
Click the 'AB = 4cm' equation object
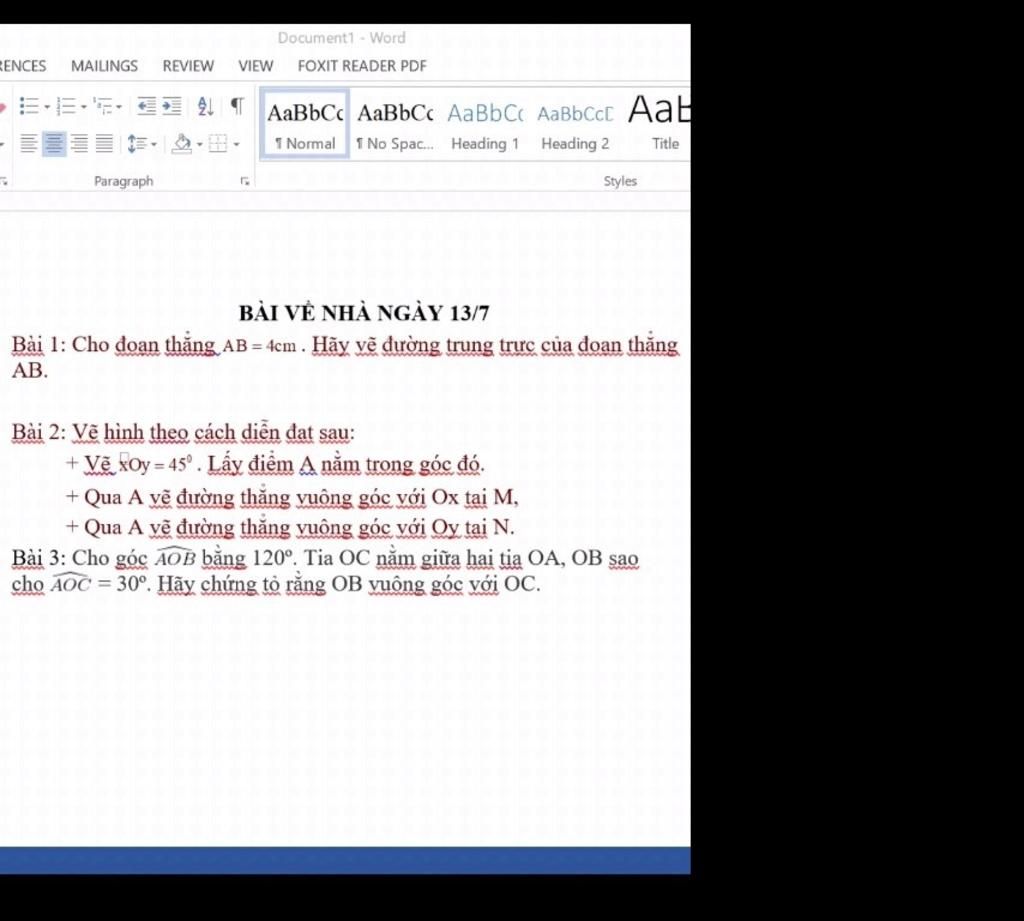pos(259,346)
